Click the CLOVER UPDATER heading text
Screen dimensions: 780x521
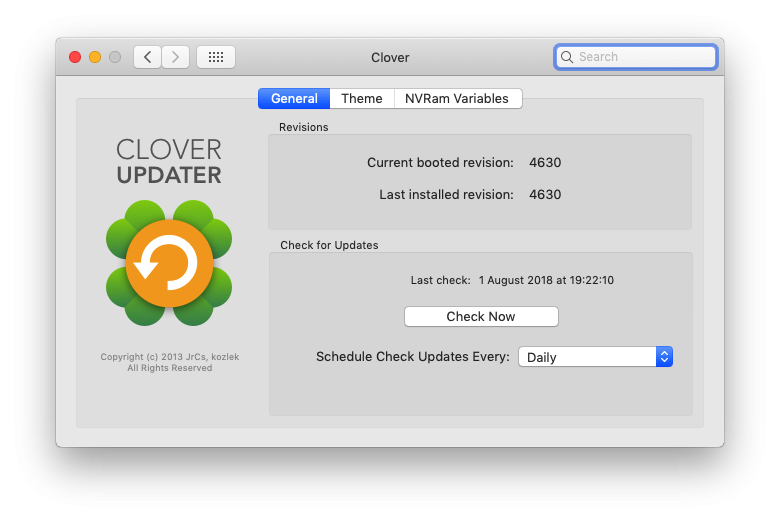click(169, 162)
